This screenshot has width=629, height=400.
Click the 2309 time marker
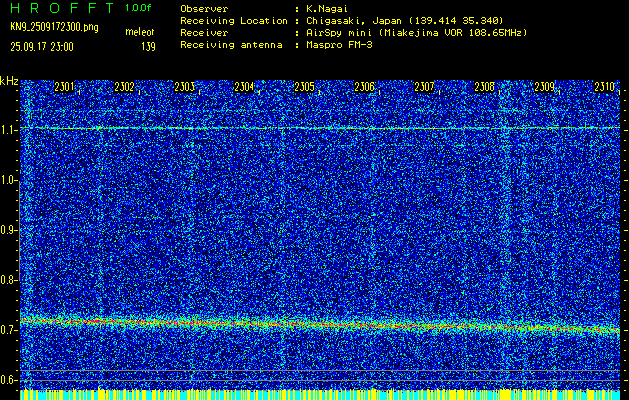coord(545,87)
